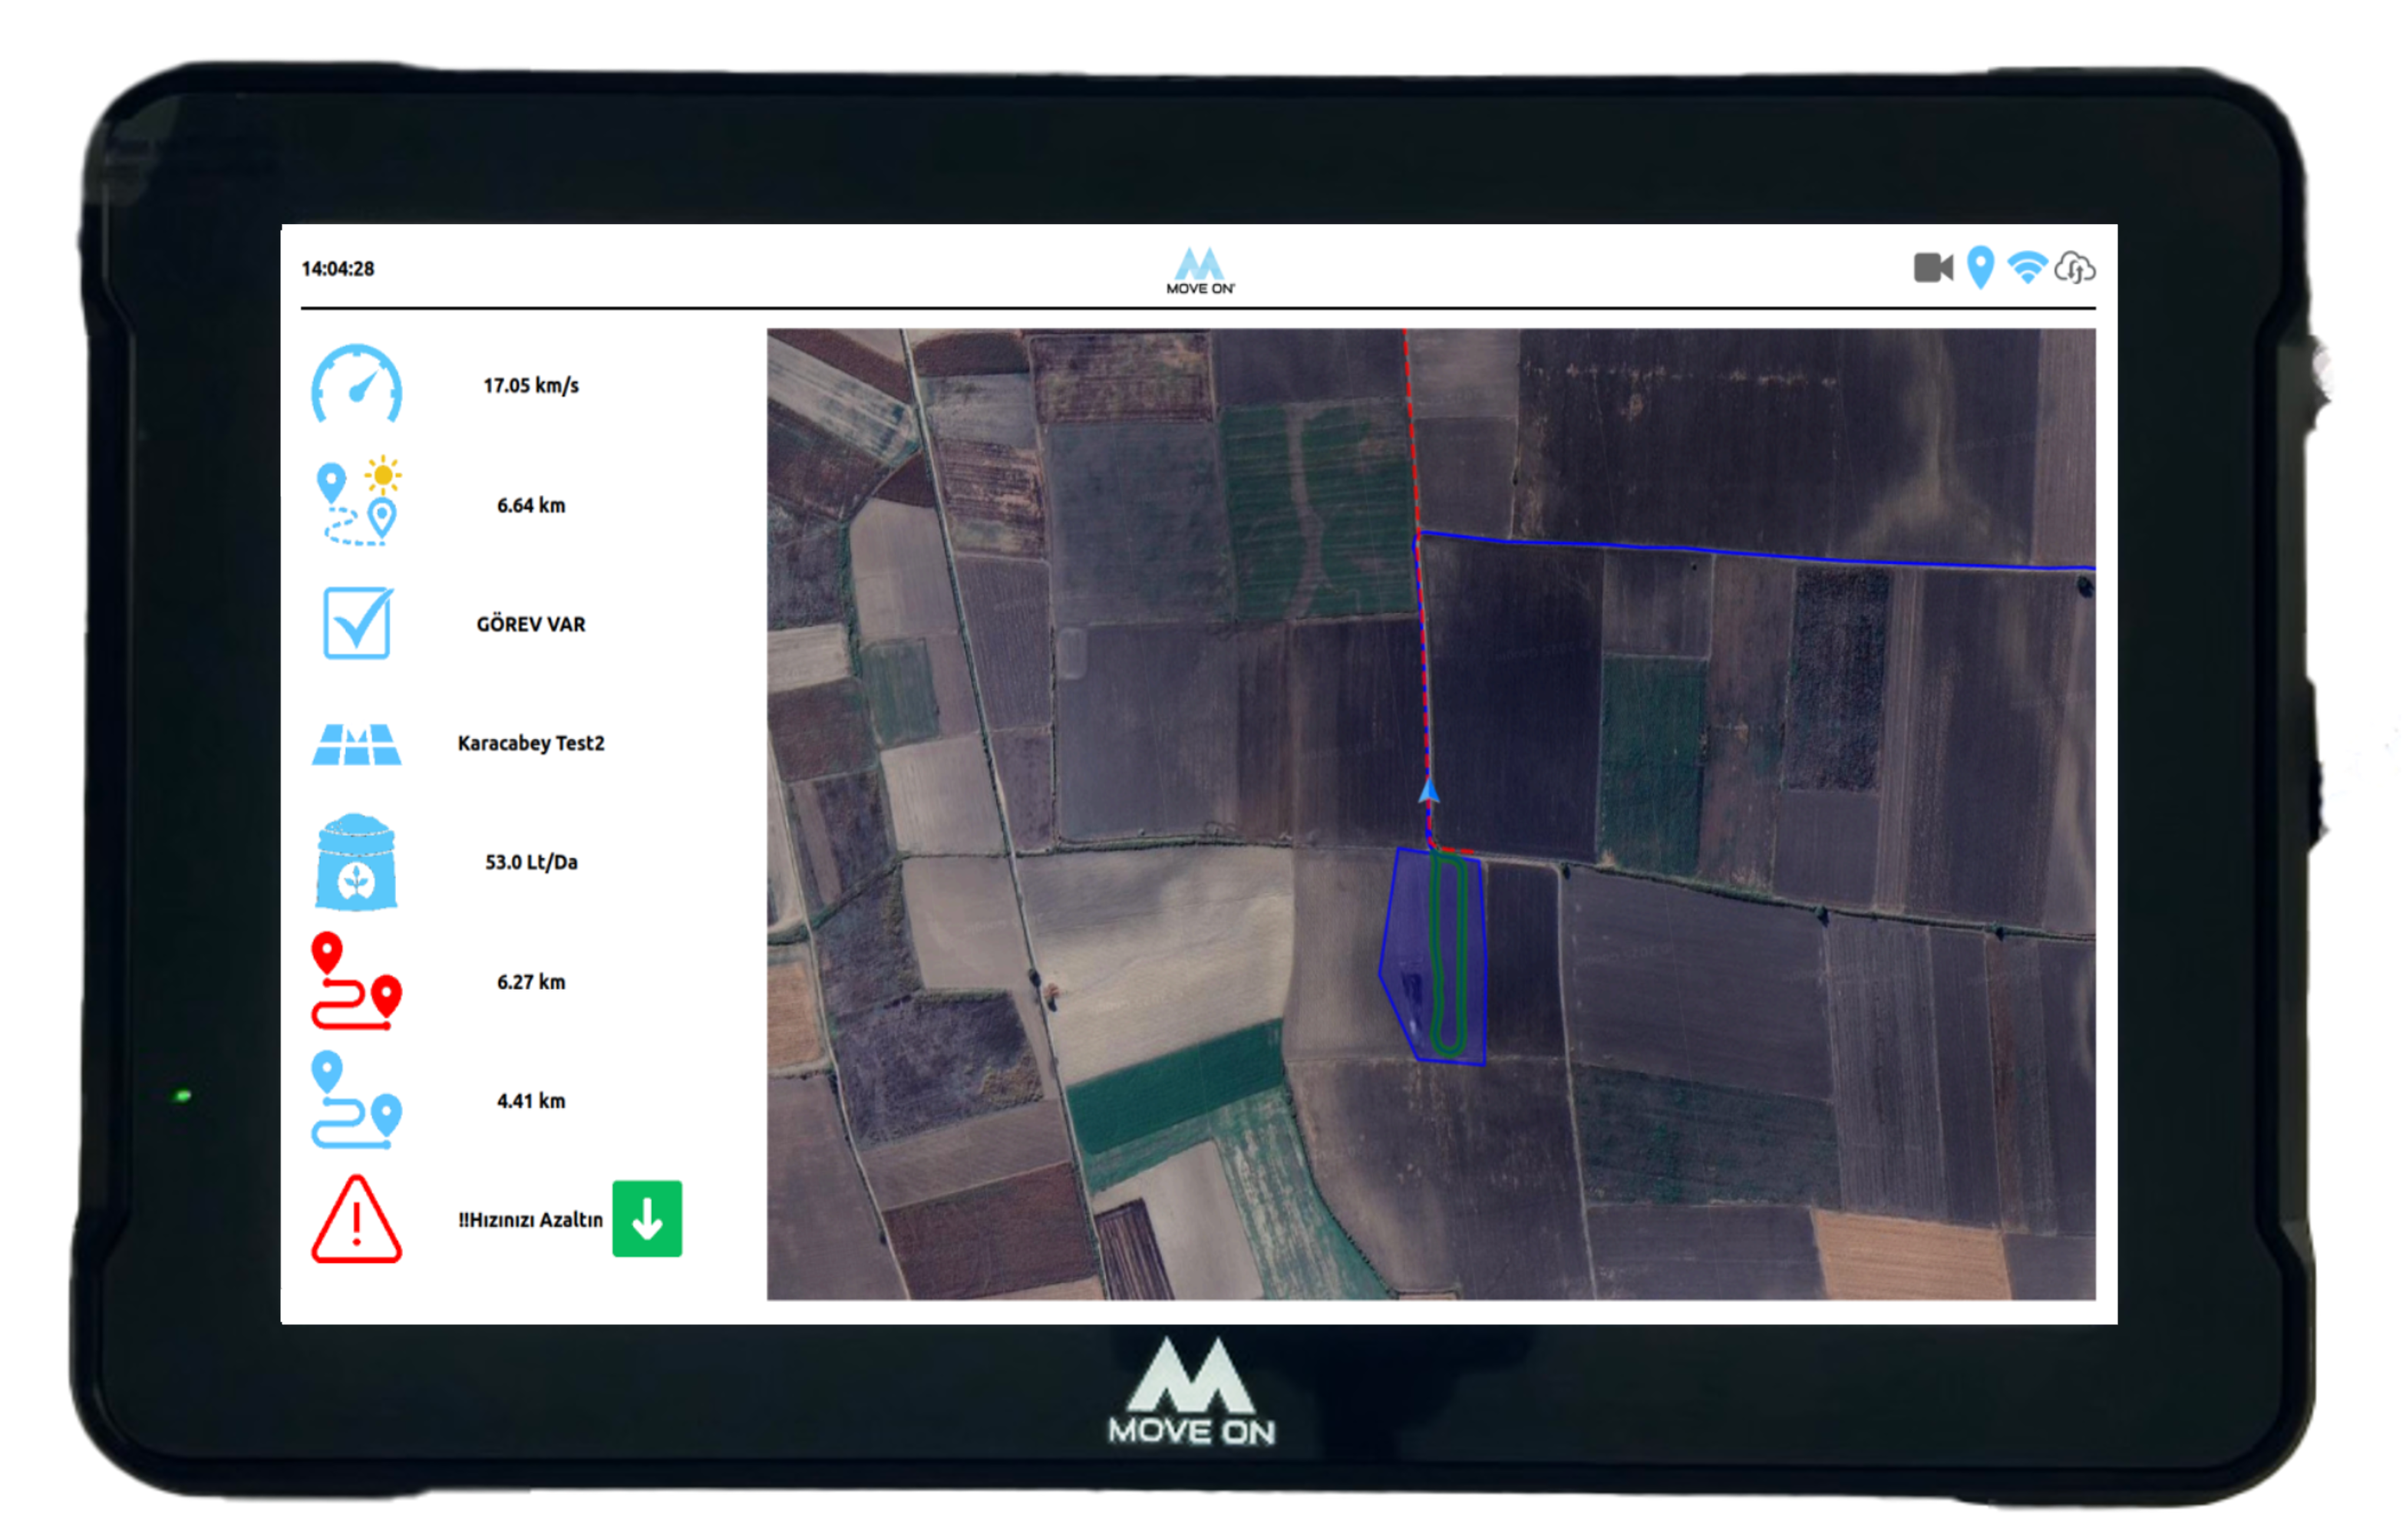Toggle the GÖREV VAR checkbox icon
Image resolution: width=2406 pixels, height=1540 pixels.
point(357,623)
